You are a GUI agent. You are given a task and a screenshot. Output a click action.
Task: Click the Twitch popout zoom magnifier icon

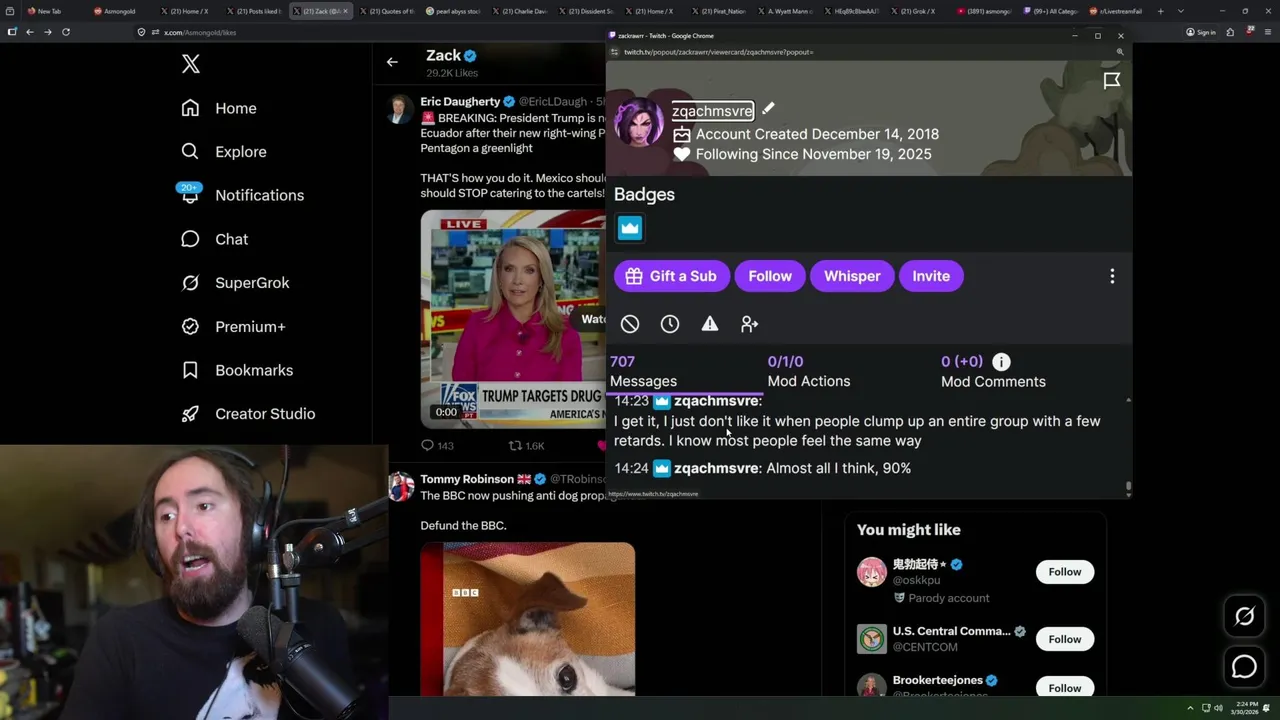coord(1120,52)
